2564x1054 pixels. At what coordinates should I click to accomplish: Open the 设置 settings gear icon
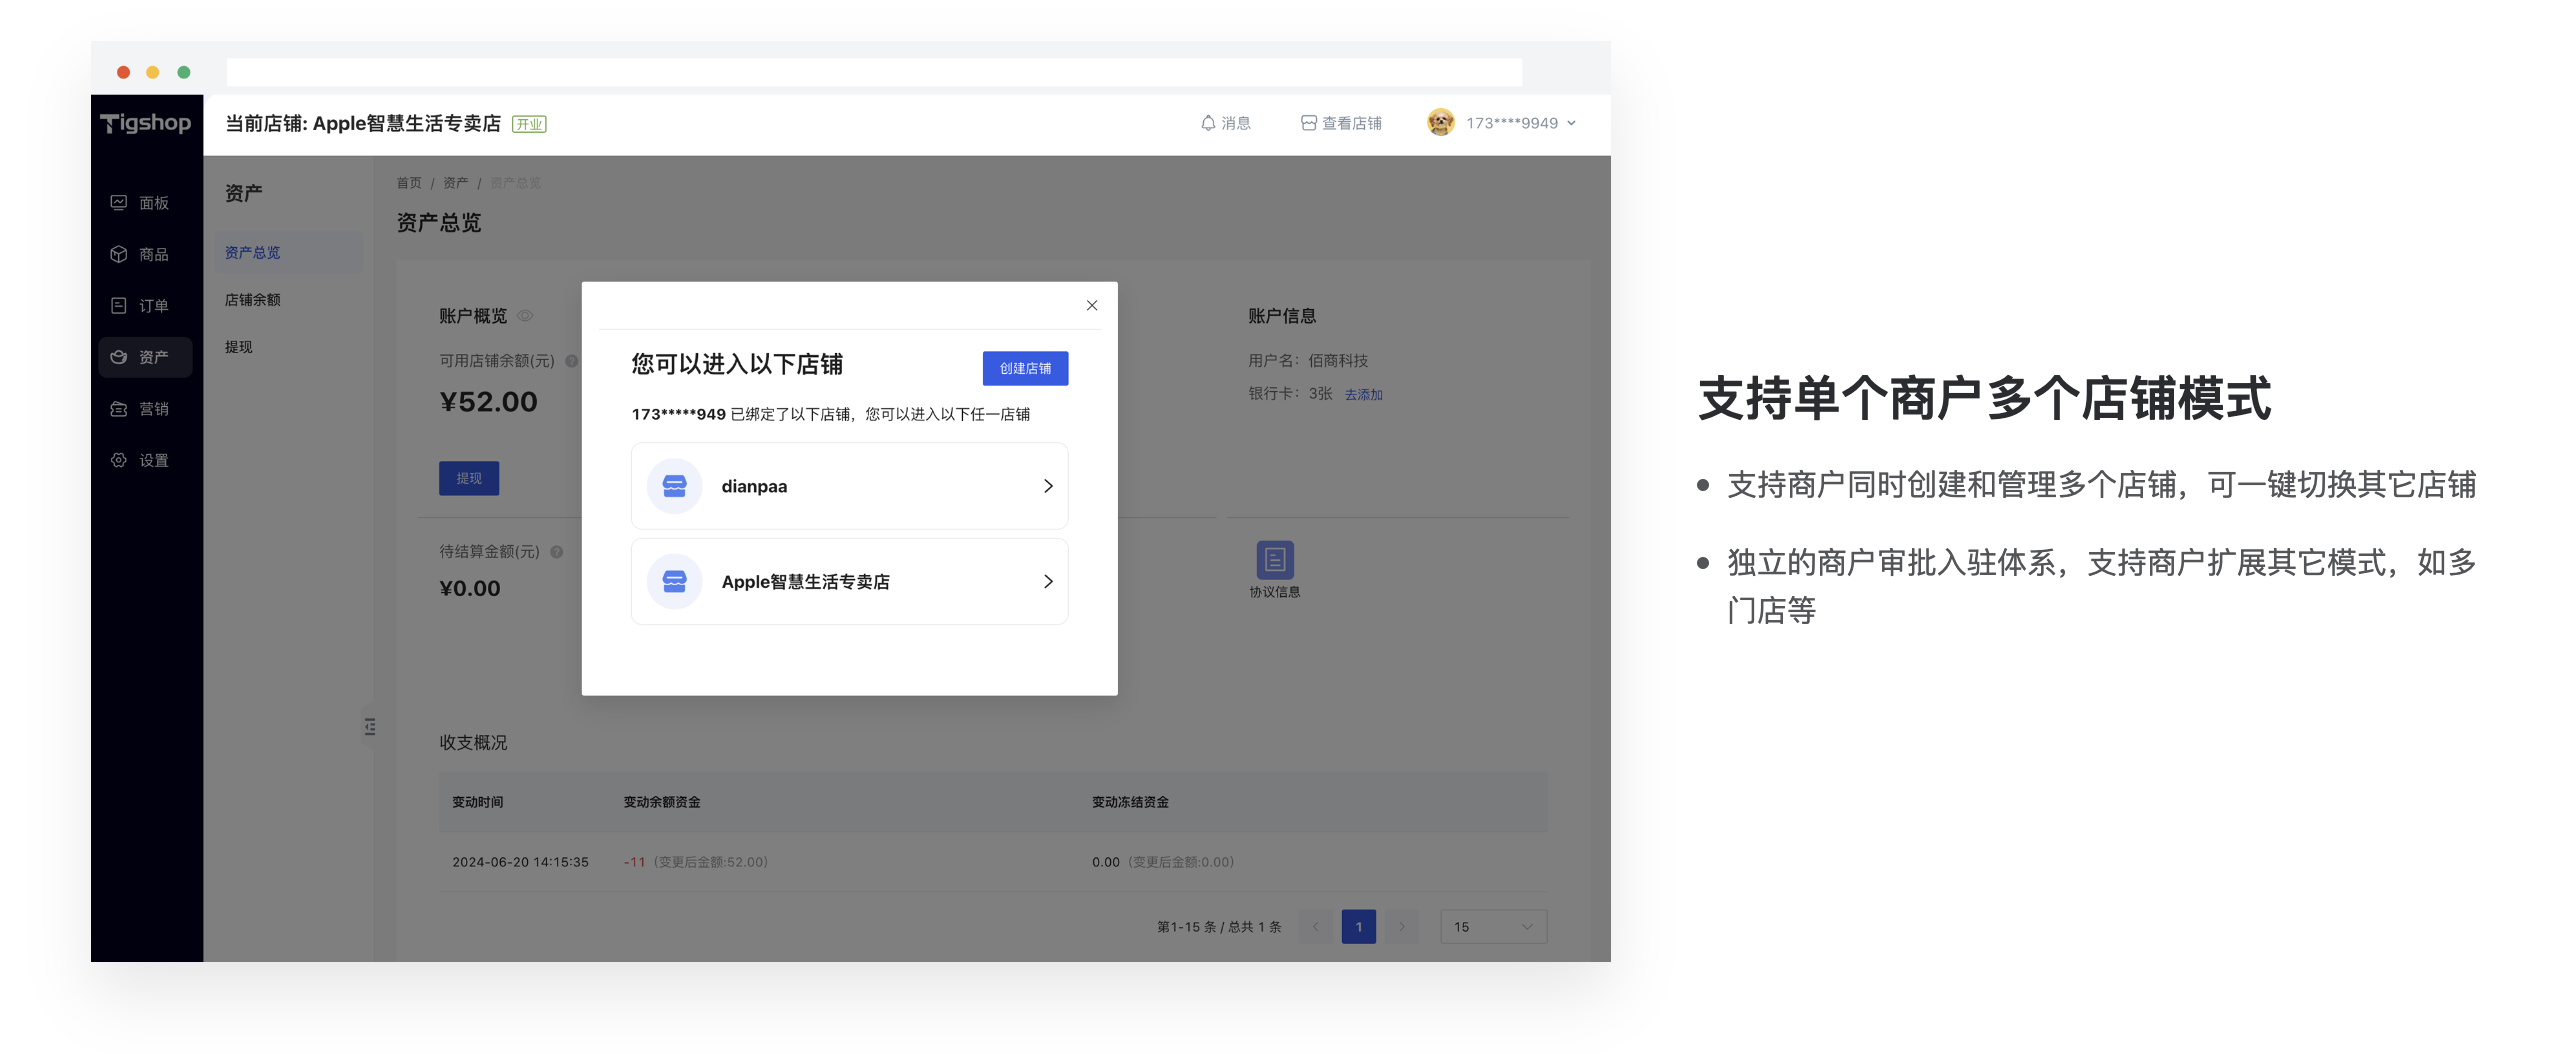pos(119,460)
